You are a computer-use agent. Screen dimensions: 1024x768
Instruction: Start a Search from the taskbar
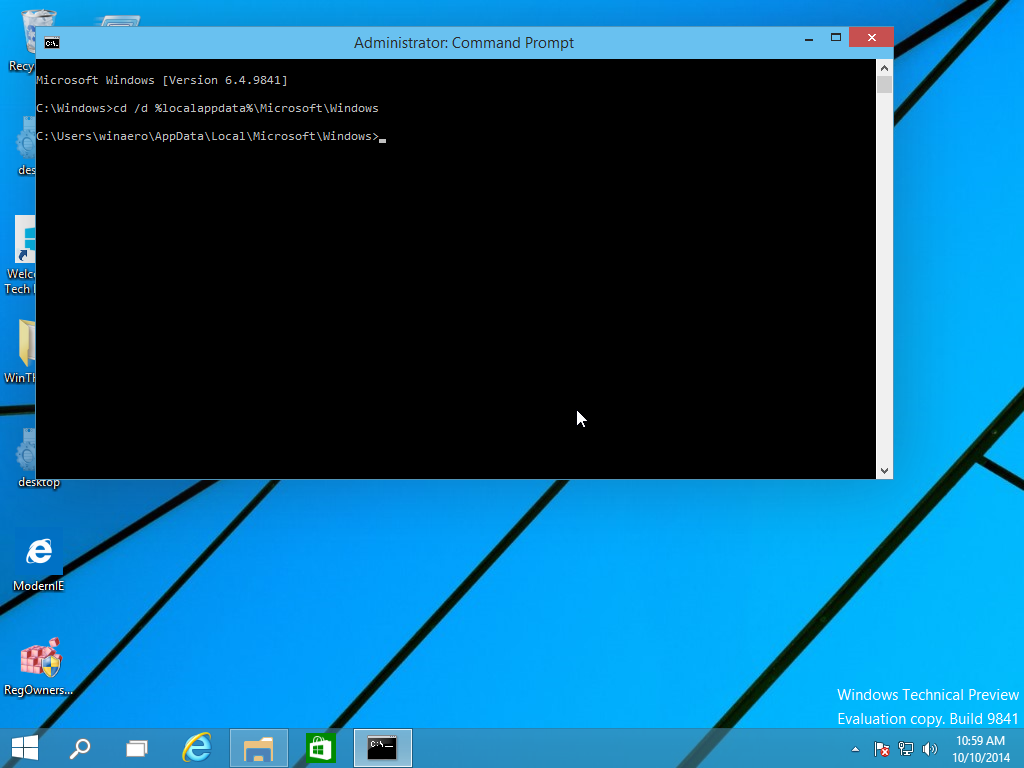(x=80, y=747)
